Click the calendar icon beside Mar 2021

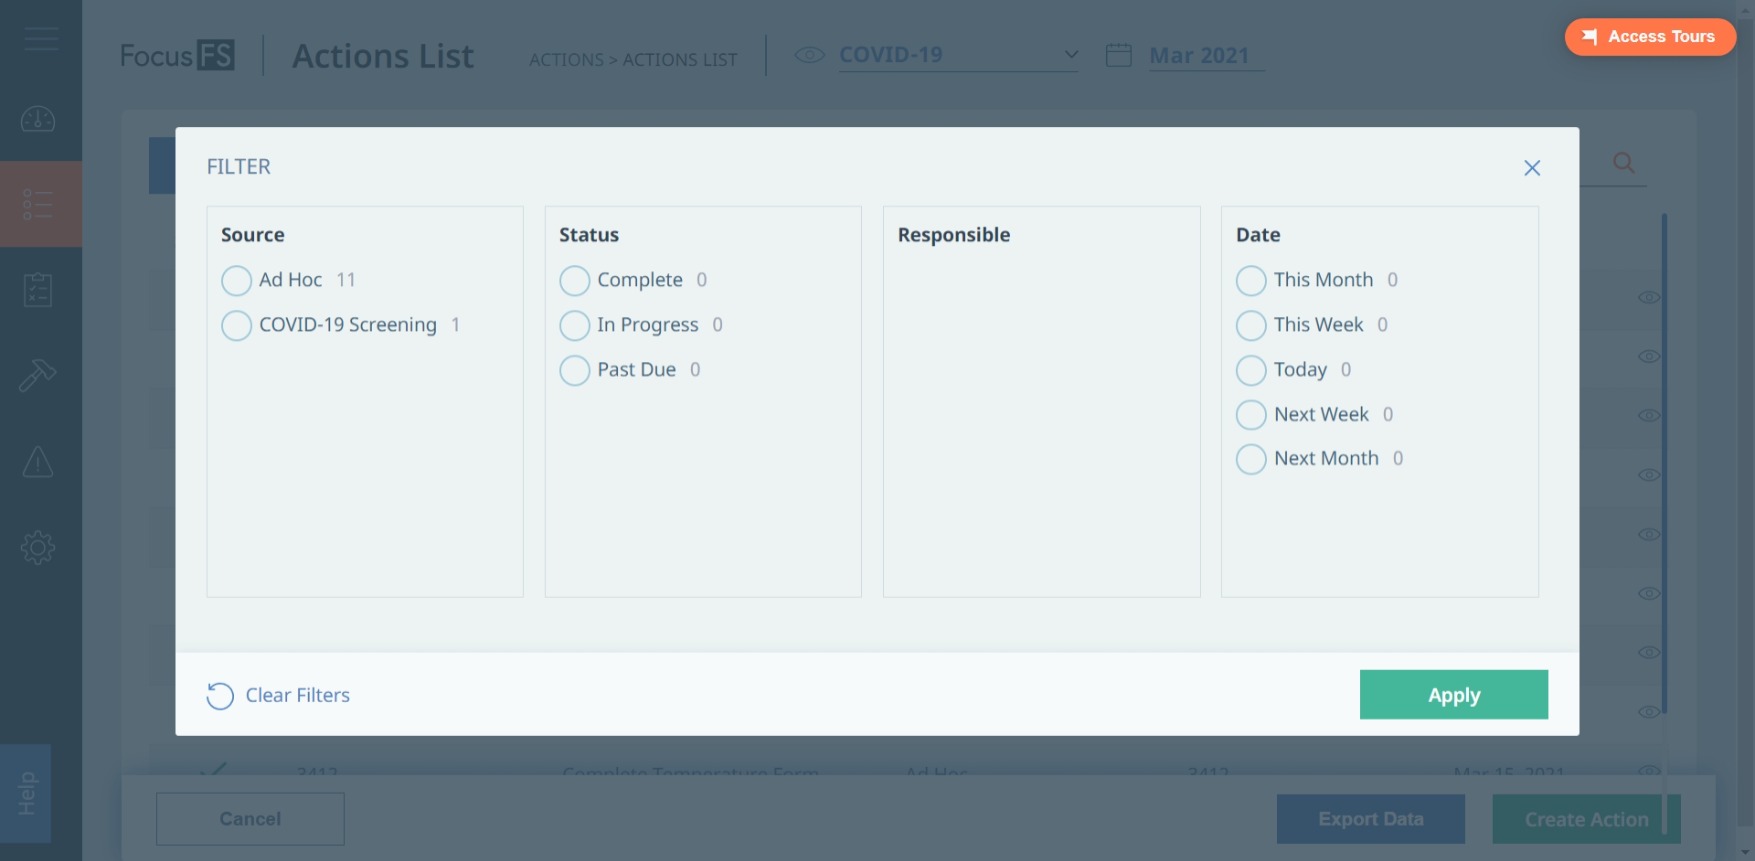1119,55
